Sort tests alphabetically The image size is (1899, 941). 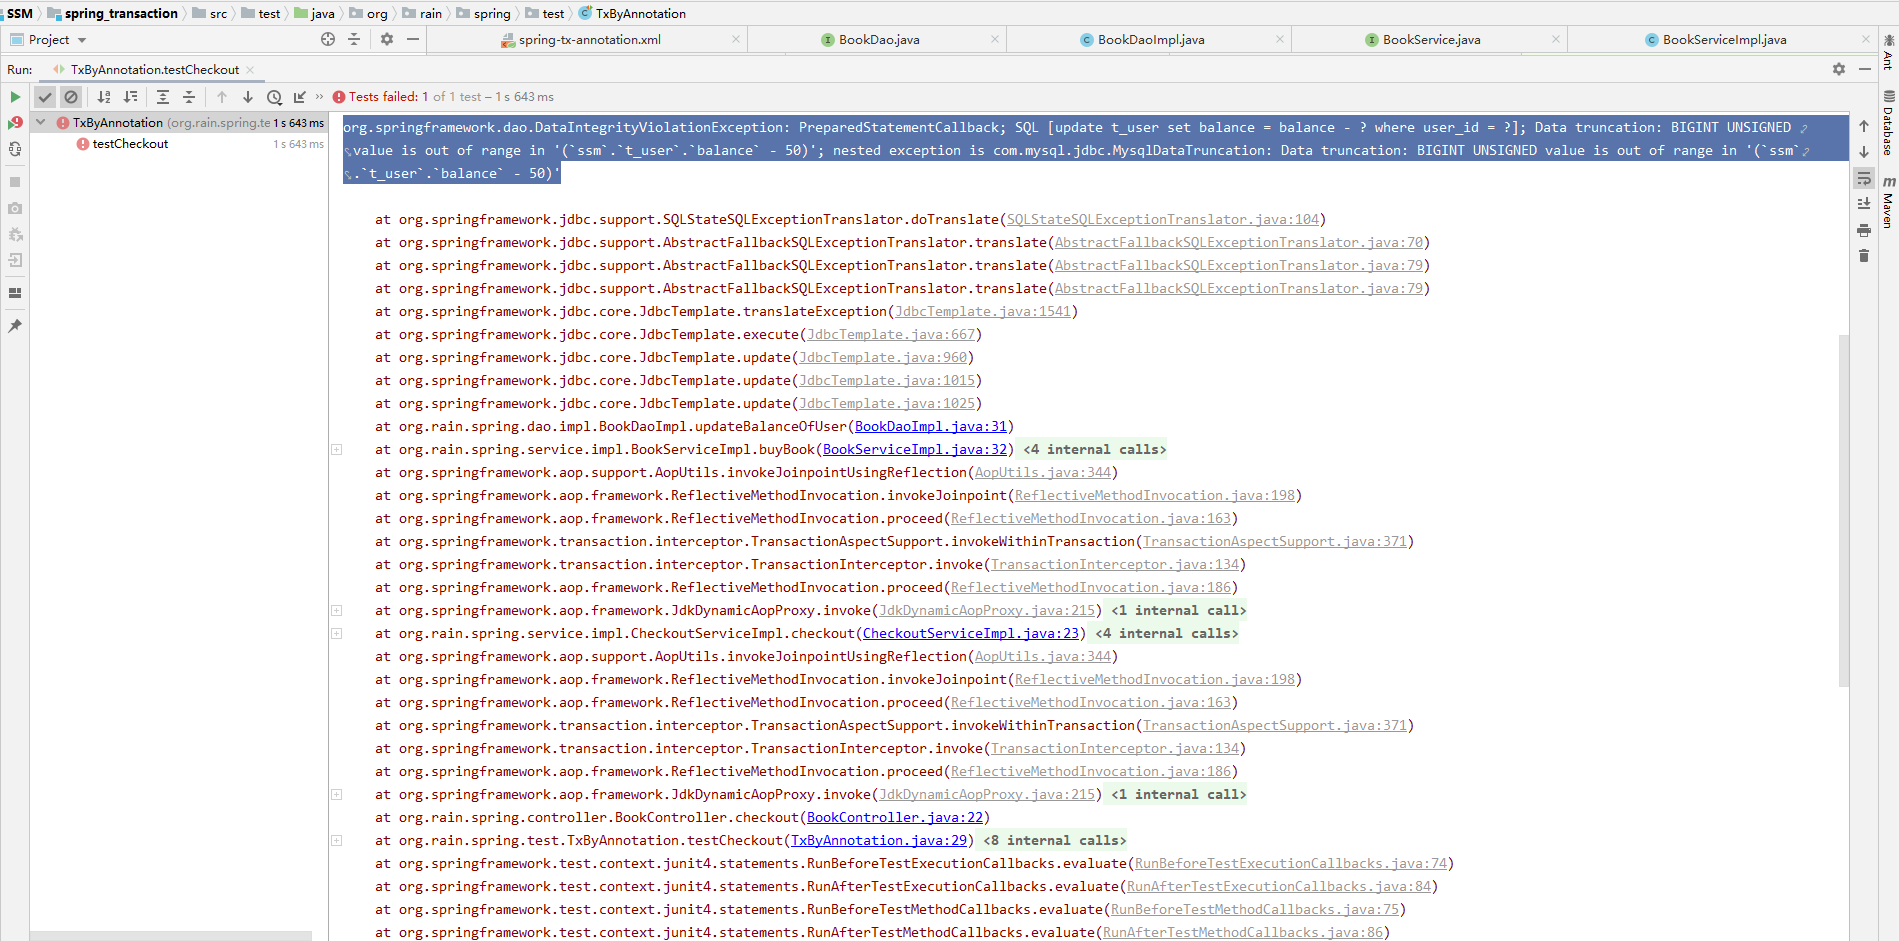[104, 97]
